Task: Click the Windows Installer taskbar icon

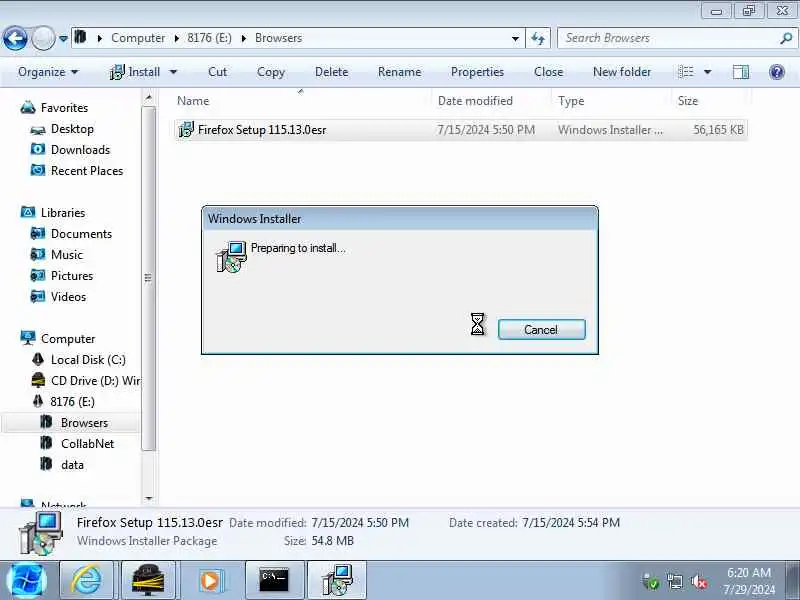Action: tap(337, 581)
